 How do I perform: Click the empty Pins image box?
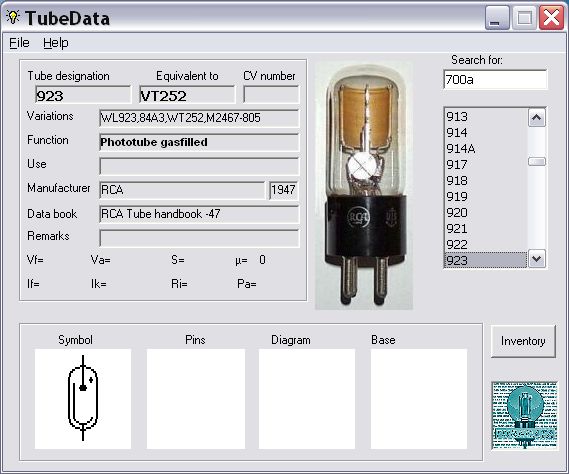point(196,399)
